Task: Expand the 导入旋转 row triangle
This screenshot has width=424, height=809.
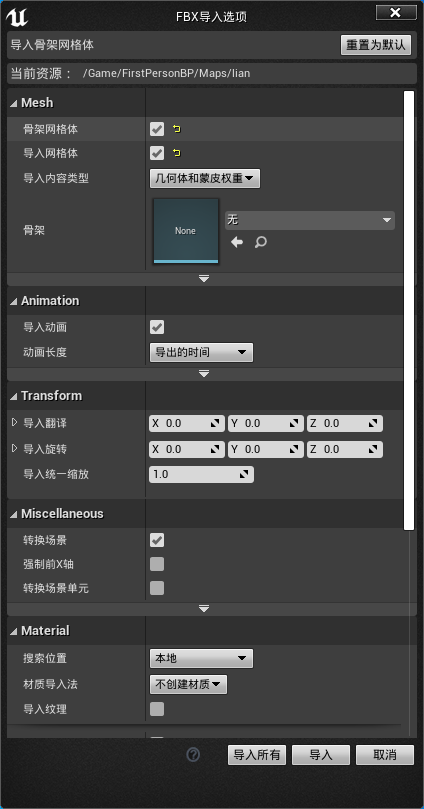Action: coord(14,448)
